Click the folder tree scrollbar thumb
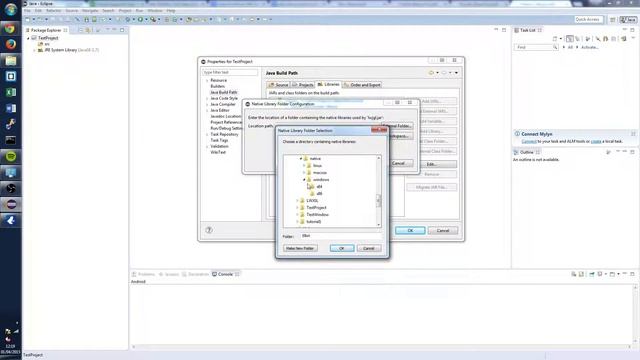This screenshot has width=640, height=360. coord(378,200)
